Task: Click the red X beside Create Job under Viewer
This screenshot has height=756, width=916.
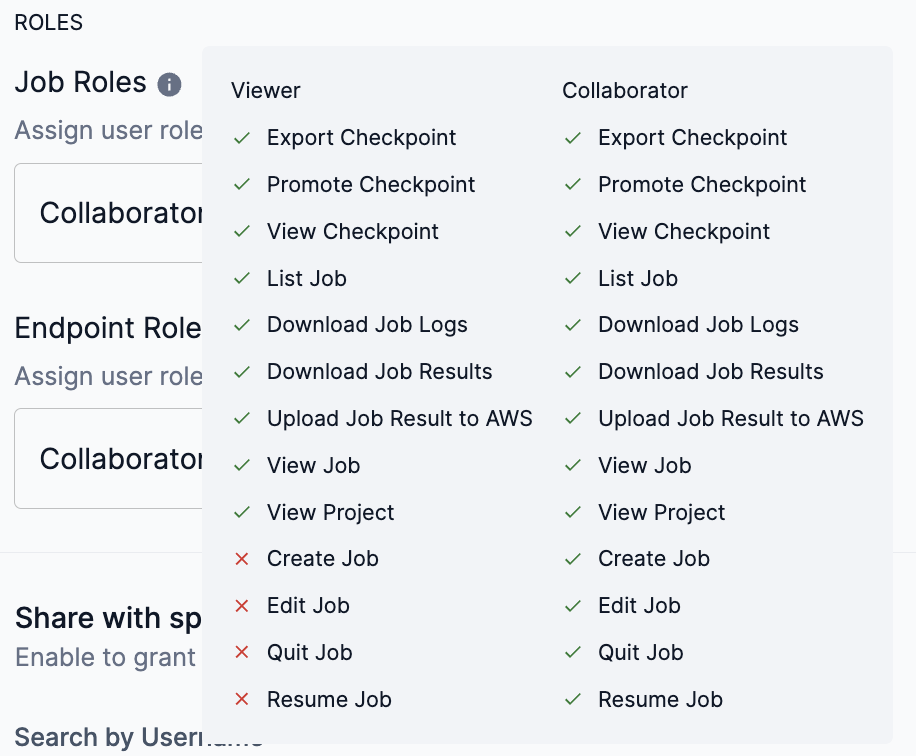Action: [x=241, y=559]
